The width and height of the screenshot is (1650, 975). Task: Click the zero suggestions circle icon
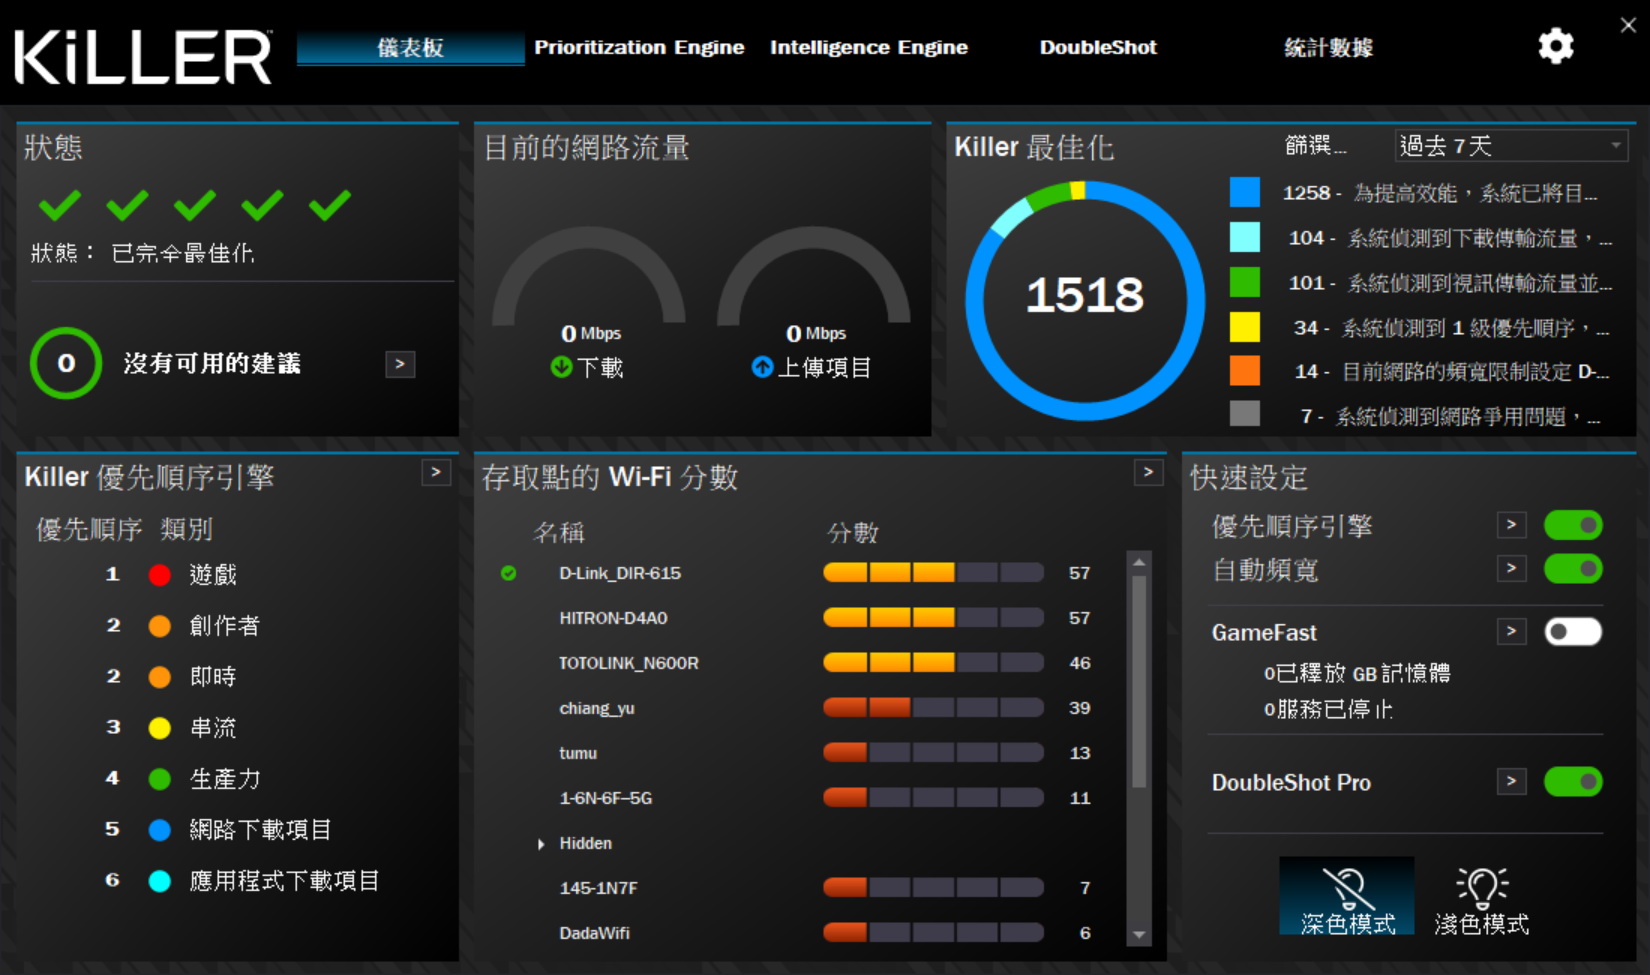[x=66, y=363]
